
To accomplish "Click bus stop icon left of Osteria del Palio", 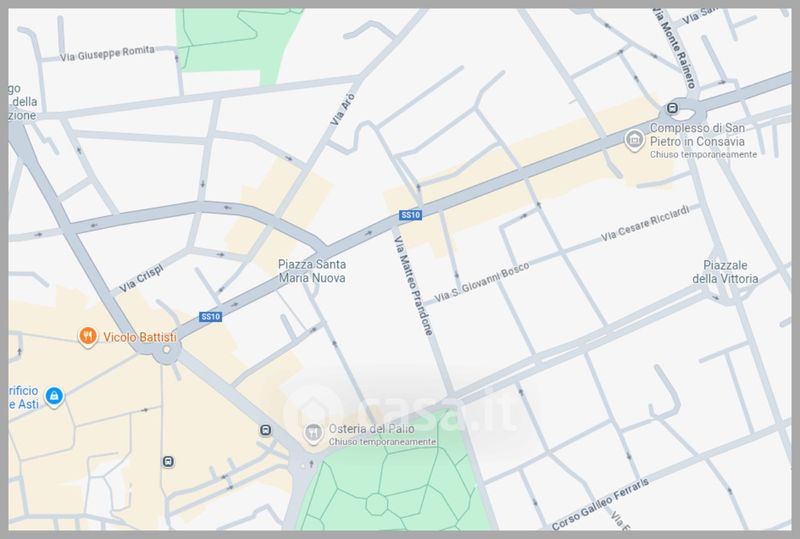I will [x=266, y=431].
